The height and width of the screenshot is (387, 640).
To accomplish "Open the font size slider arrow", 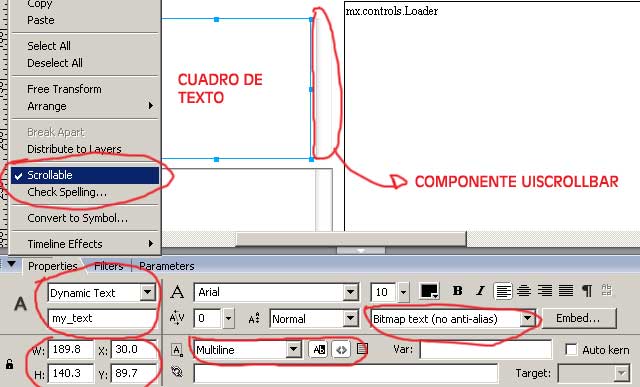I will [403, 292].
